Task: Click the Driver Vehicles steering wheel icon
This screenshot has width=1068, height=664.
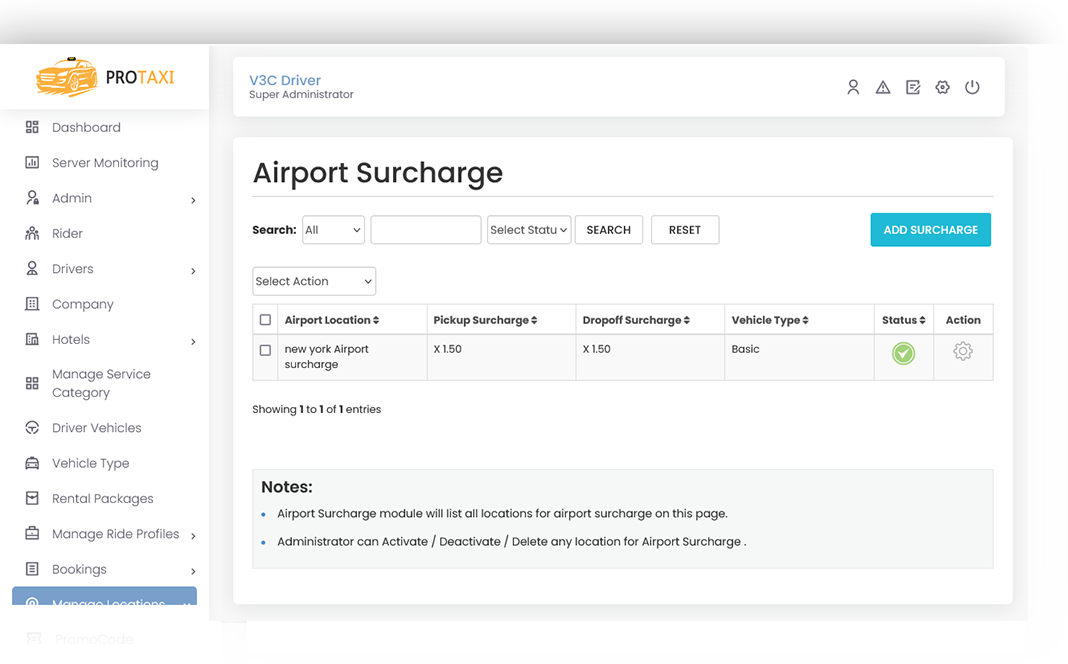Action: click(x=32, y=428)
